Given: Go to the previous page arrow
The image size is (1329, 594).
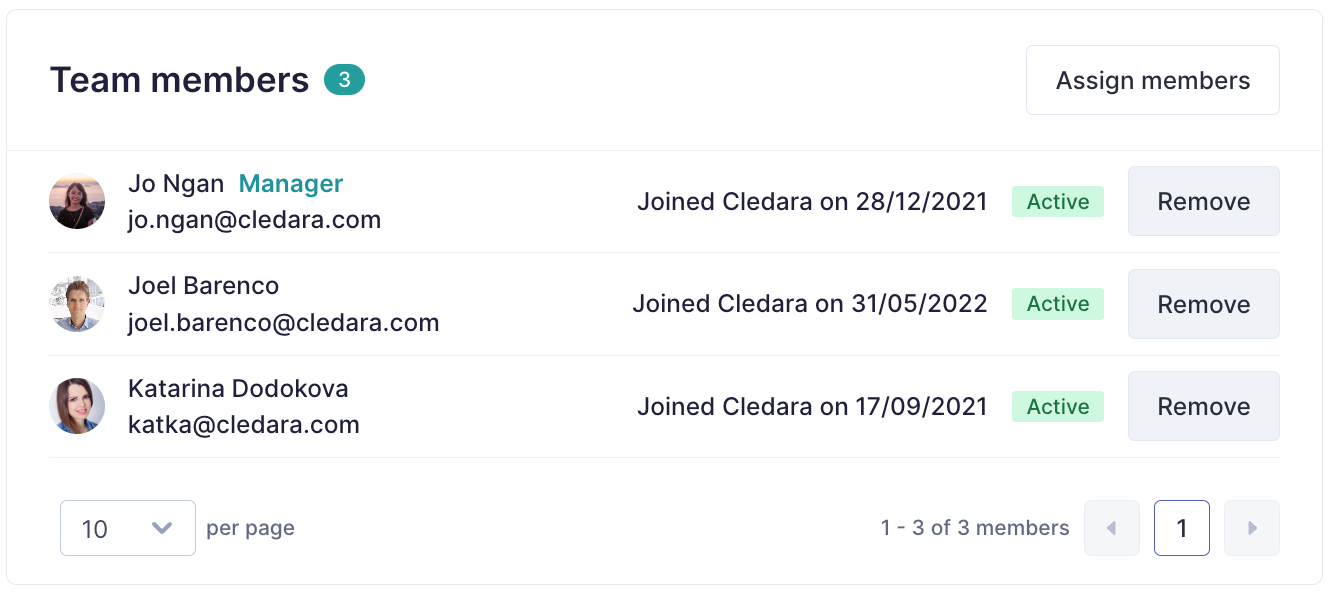Looking at the screenshot, I should pos(1111,528).
